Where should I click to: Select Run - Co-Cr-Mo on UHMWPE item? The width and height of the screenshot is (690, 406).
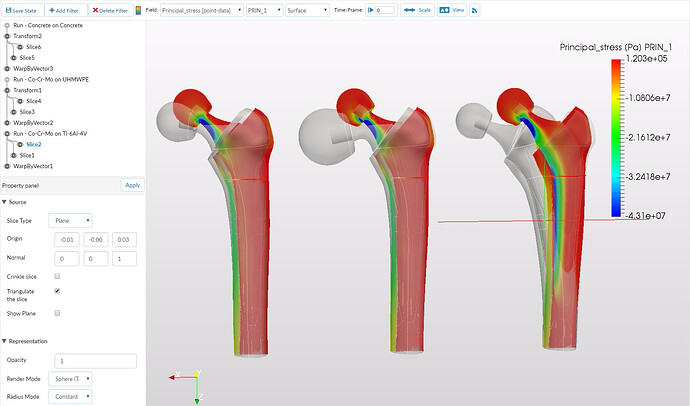pyautogui.click(x=51, y=79)
